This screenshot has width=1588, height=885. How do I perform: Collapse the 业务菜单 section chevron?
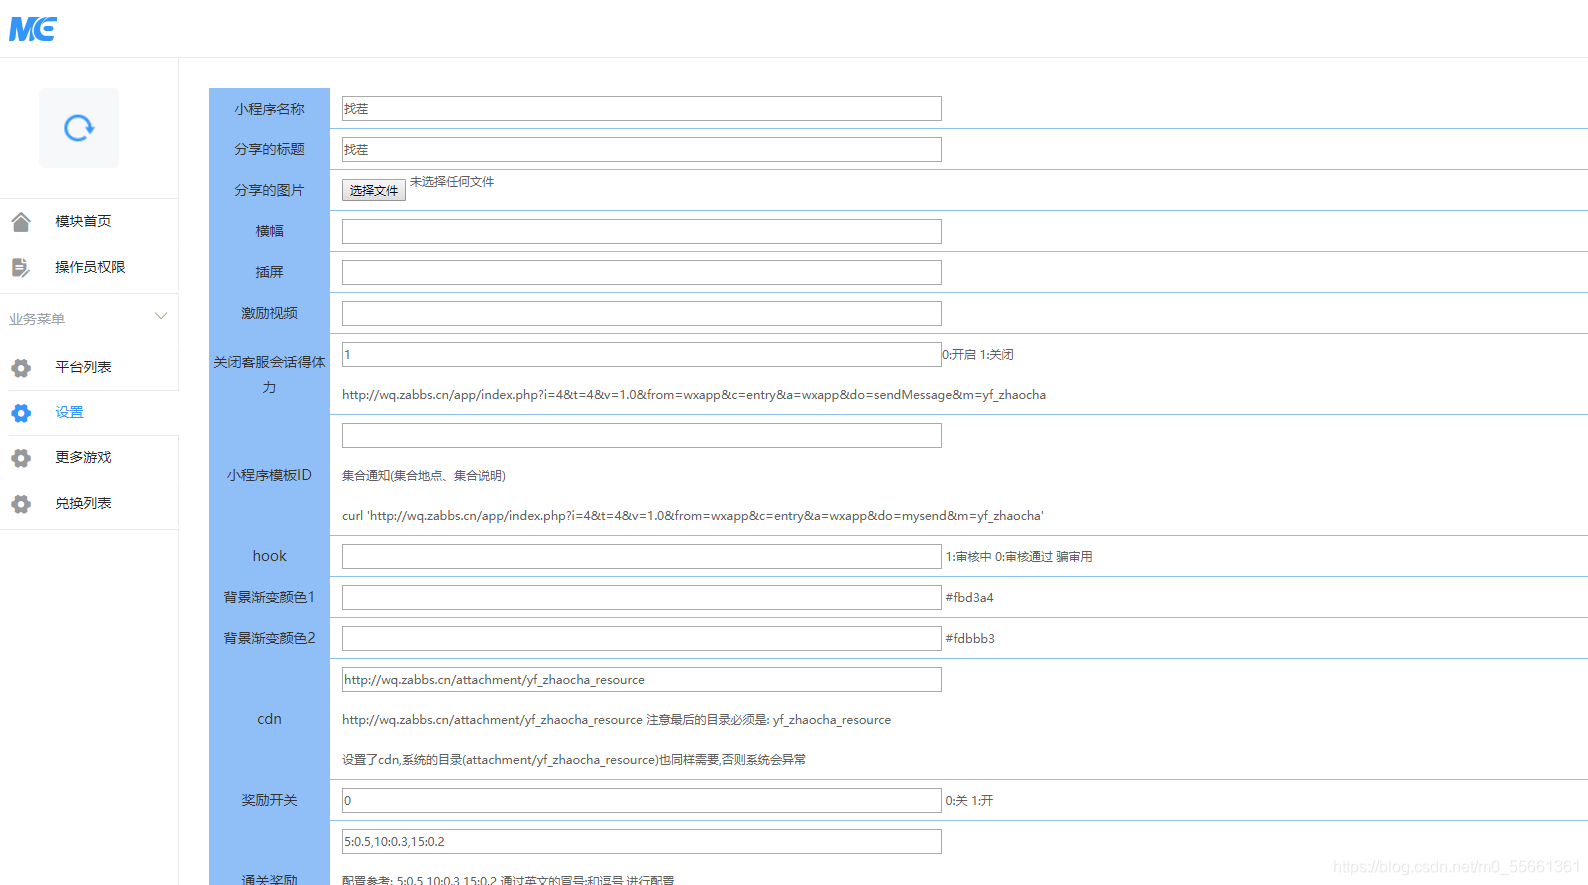point(160,317)
